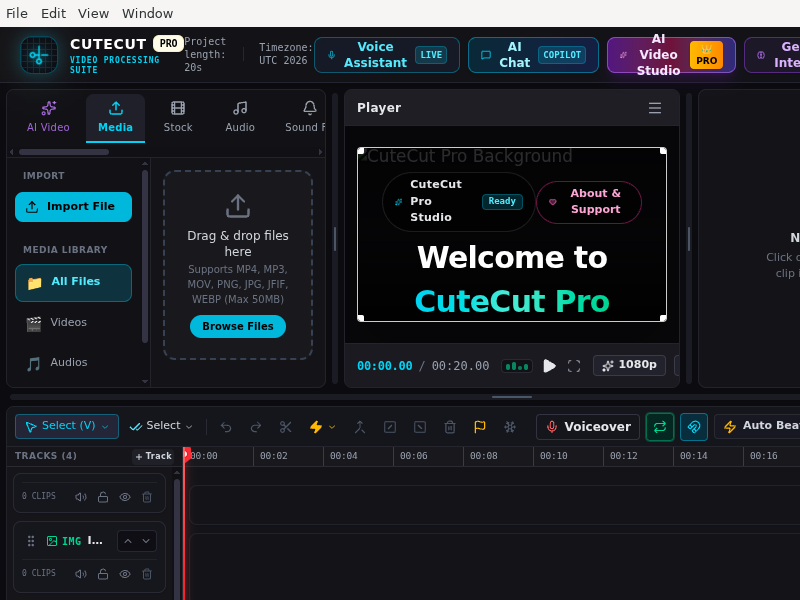Select the scissors split tool
Screen dimensions: 800x600
pyautogui.click(x=286, y=427)
